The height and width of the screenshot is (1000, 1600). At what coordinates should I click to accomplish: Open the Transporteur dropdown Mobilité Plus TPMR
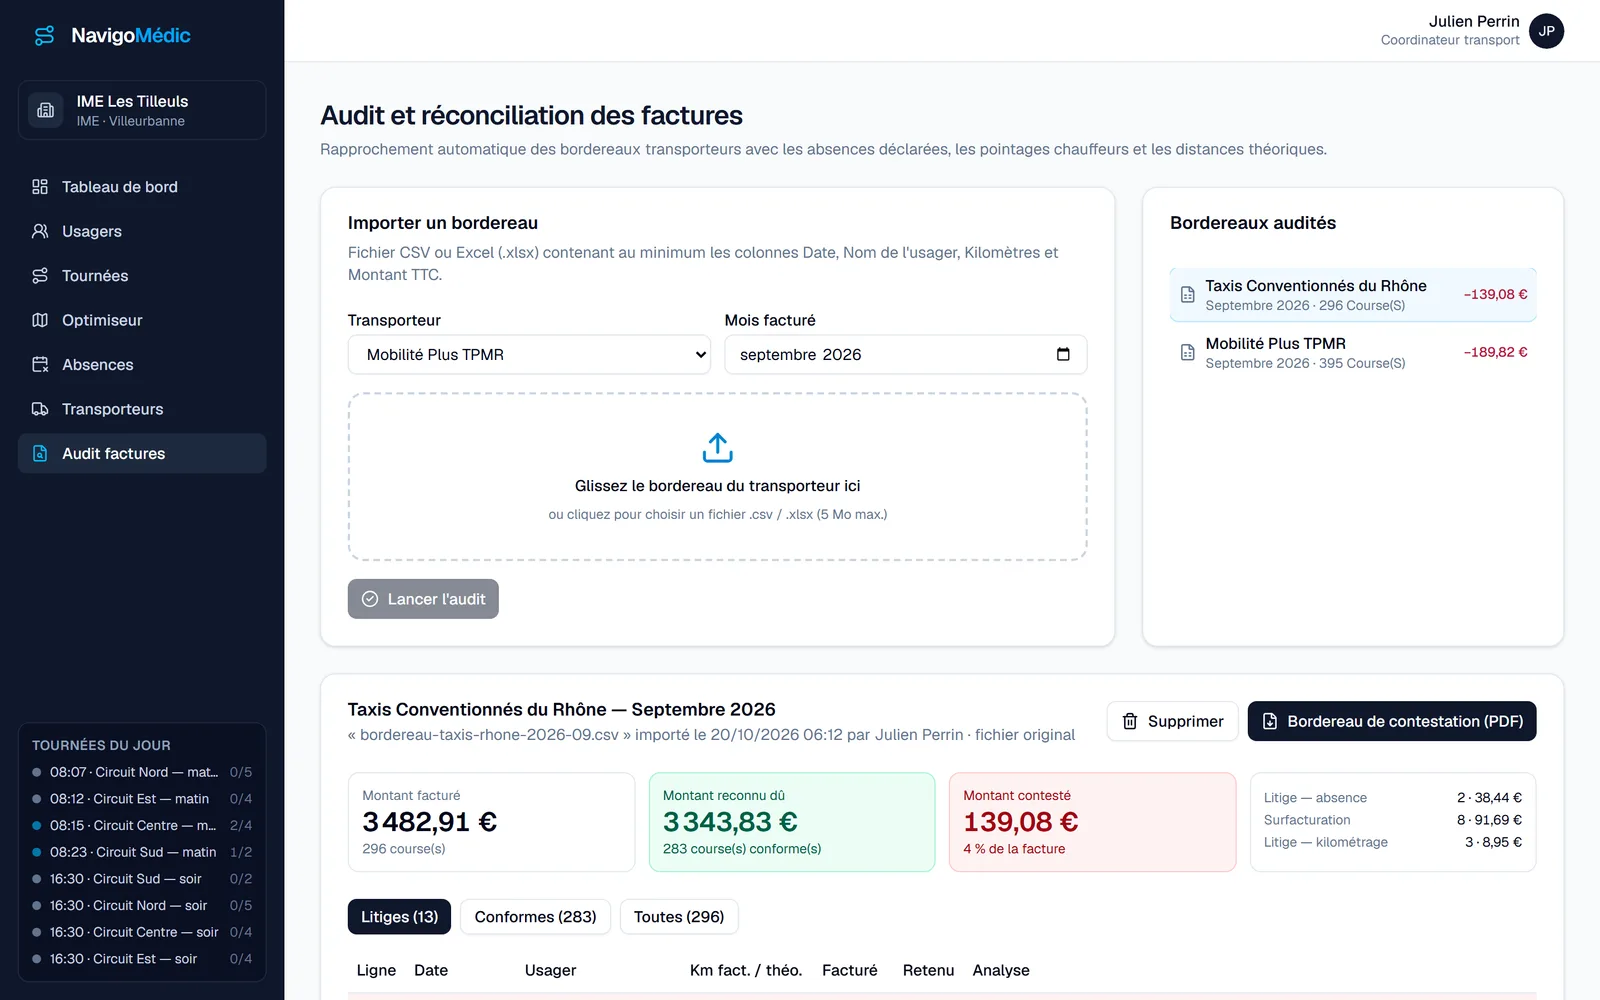tap(529, 355)
